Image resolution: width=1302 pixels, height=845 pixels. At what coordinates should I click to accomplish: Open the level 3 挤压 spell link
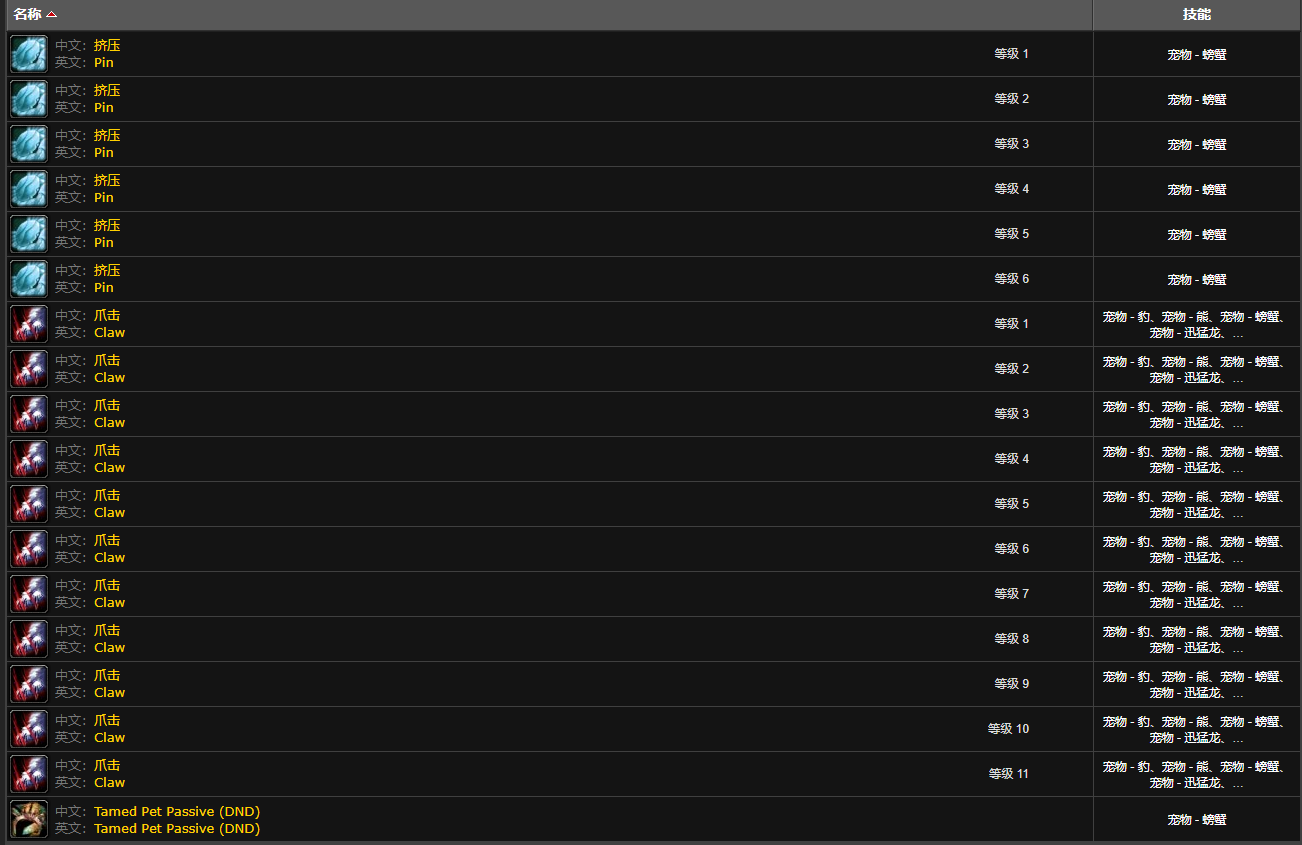tap(107, 135)
